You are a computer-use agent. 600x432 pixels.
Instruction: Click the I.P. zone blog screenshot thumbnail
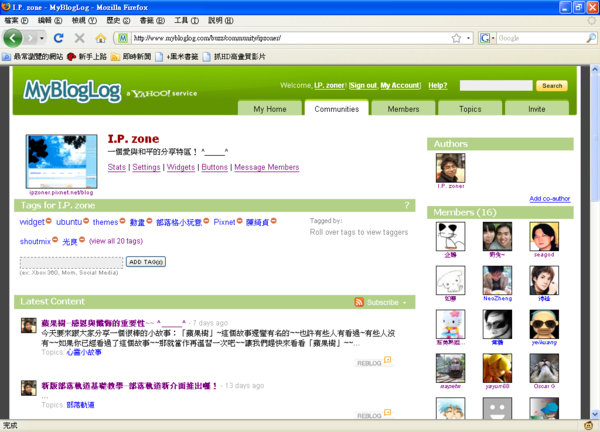[x=61, y=161]
